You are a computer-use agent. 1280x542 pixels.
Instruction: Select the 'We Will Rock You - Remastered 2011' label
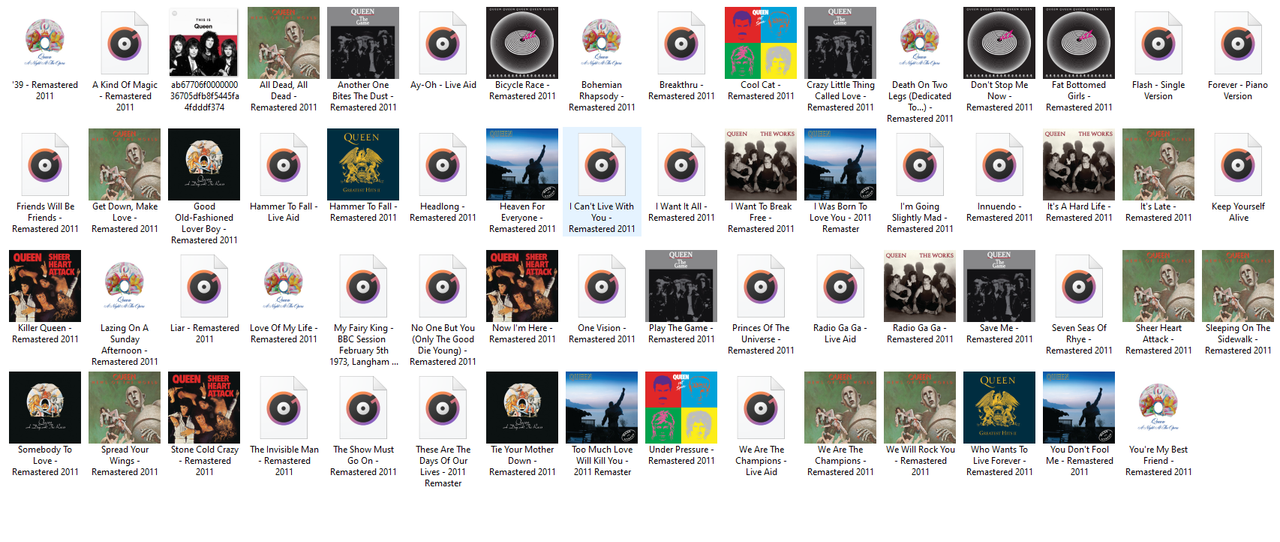(920, 461)
